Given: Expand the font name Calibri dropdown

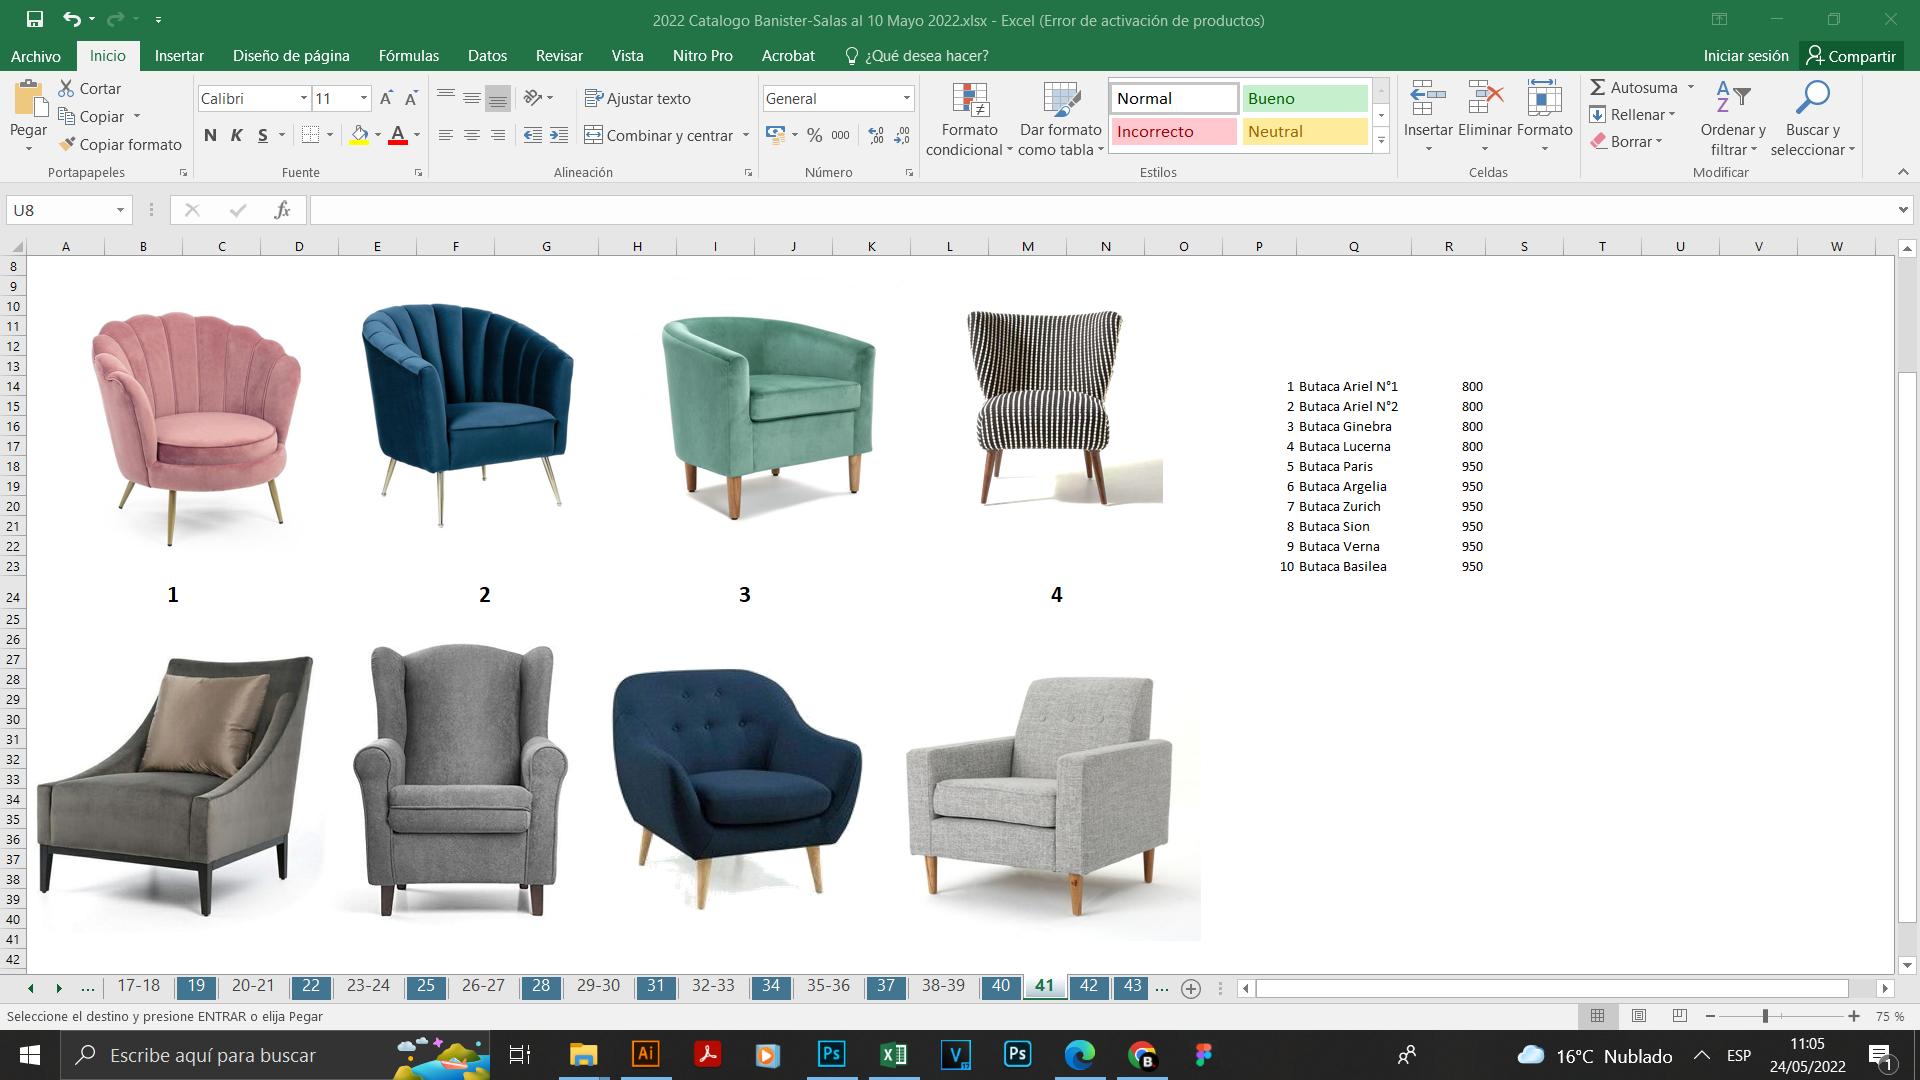Looking at the screenshot, I should pos(303,98).
